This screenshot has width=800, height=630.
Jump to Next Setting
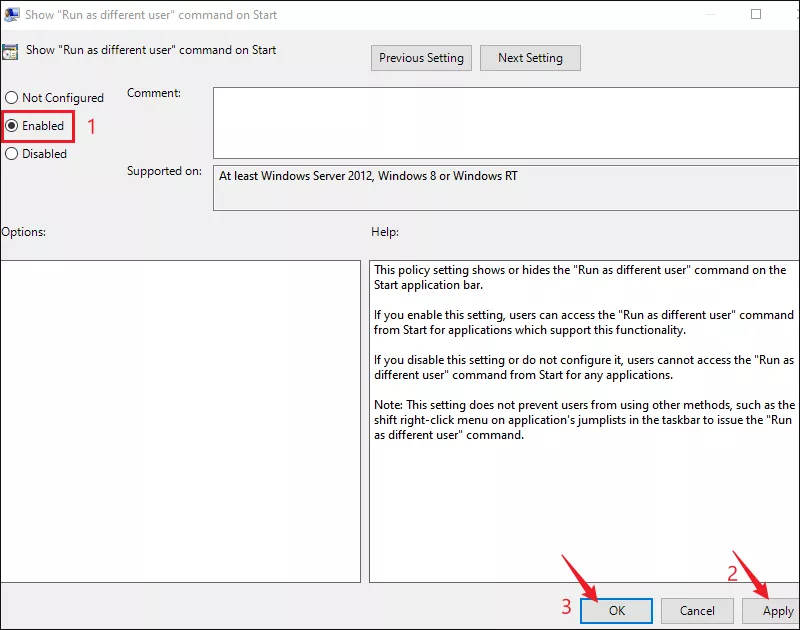530,58
